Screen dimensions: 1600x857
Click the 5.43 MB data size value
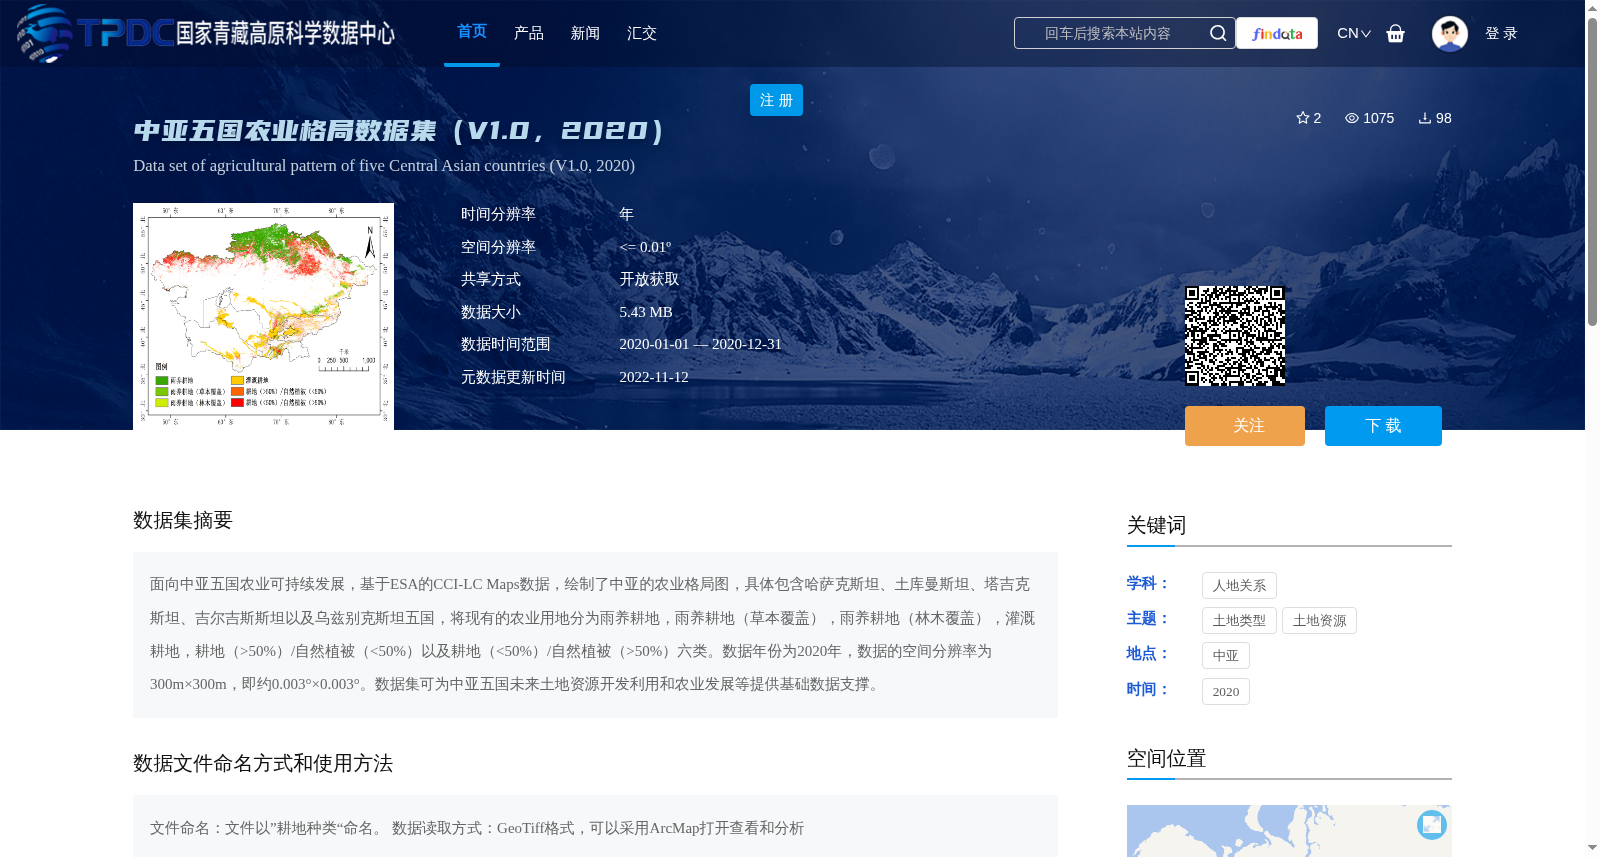pos(646,312)
